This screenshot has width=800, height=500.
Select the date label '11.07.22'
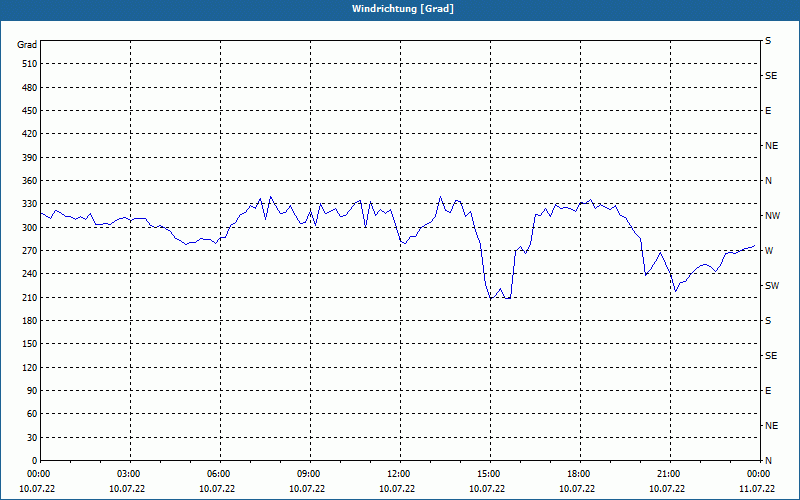(x=757, y=489)
